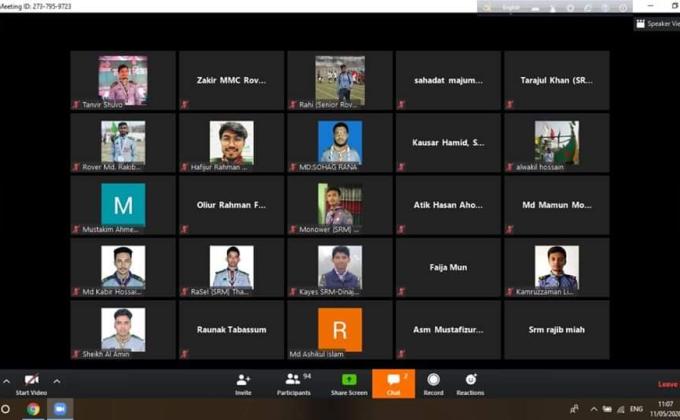Open the Chat panel
The image size is (680, 420).
coord(393,383)
